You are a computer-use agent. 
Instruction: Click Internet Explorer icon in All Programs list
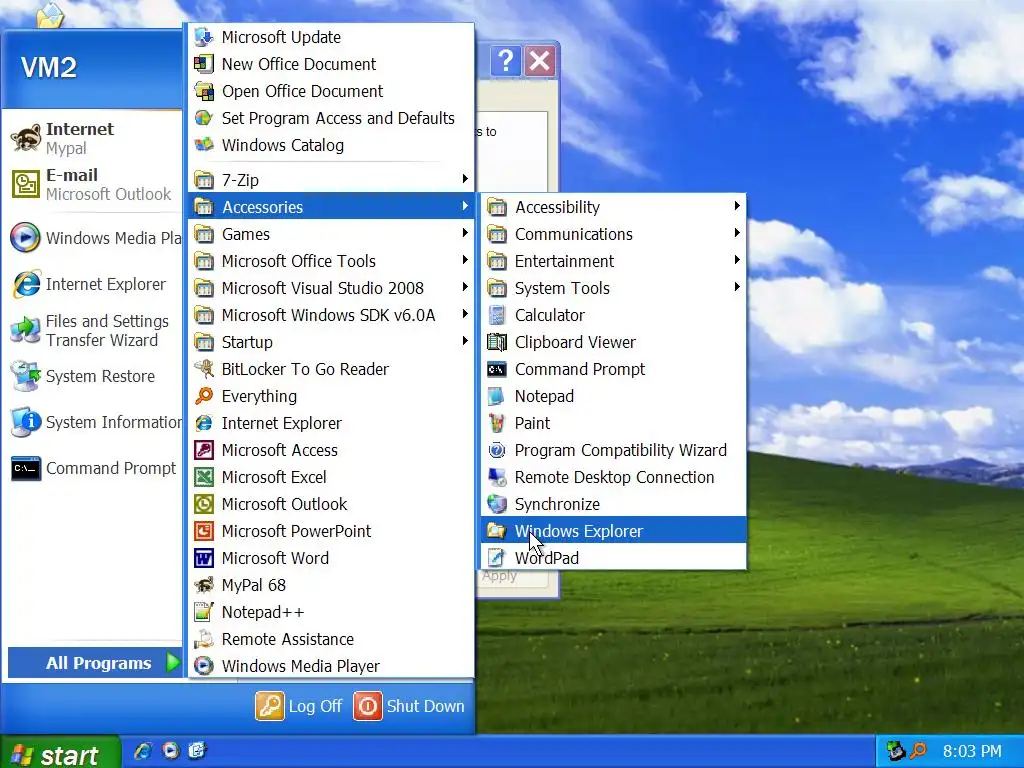204,423
